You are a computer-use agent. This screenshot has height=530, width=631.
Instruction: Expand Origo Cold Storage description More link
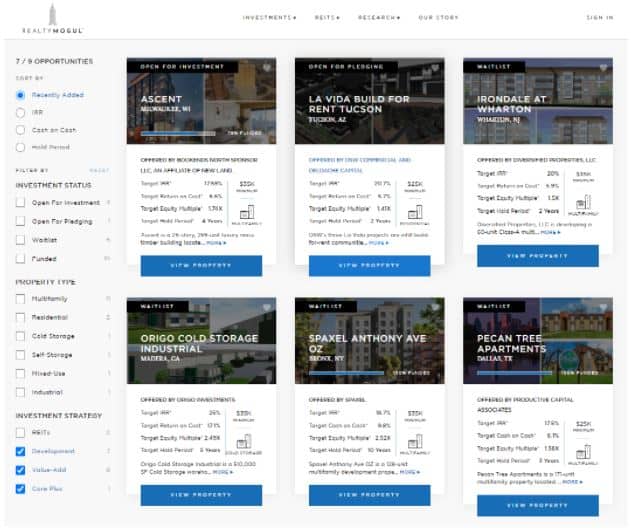tap(223, 472)
